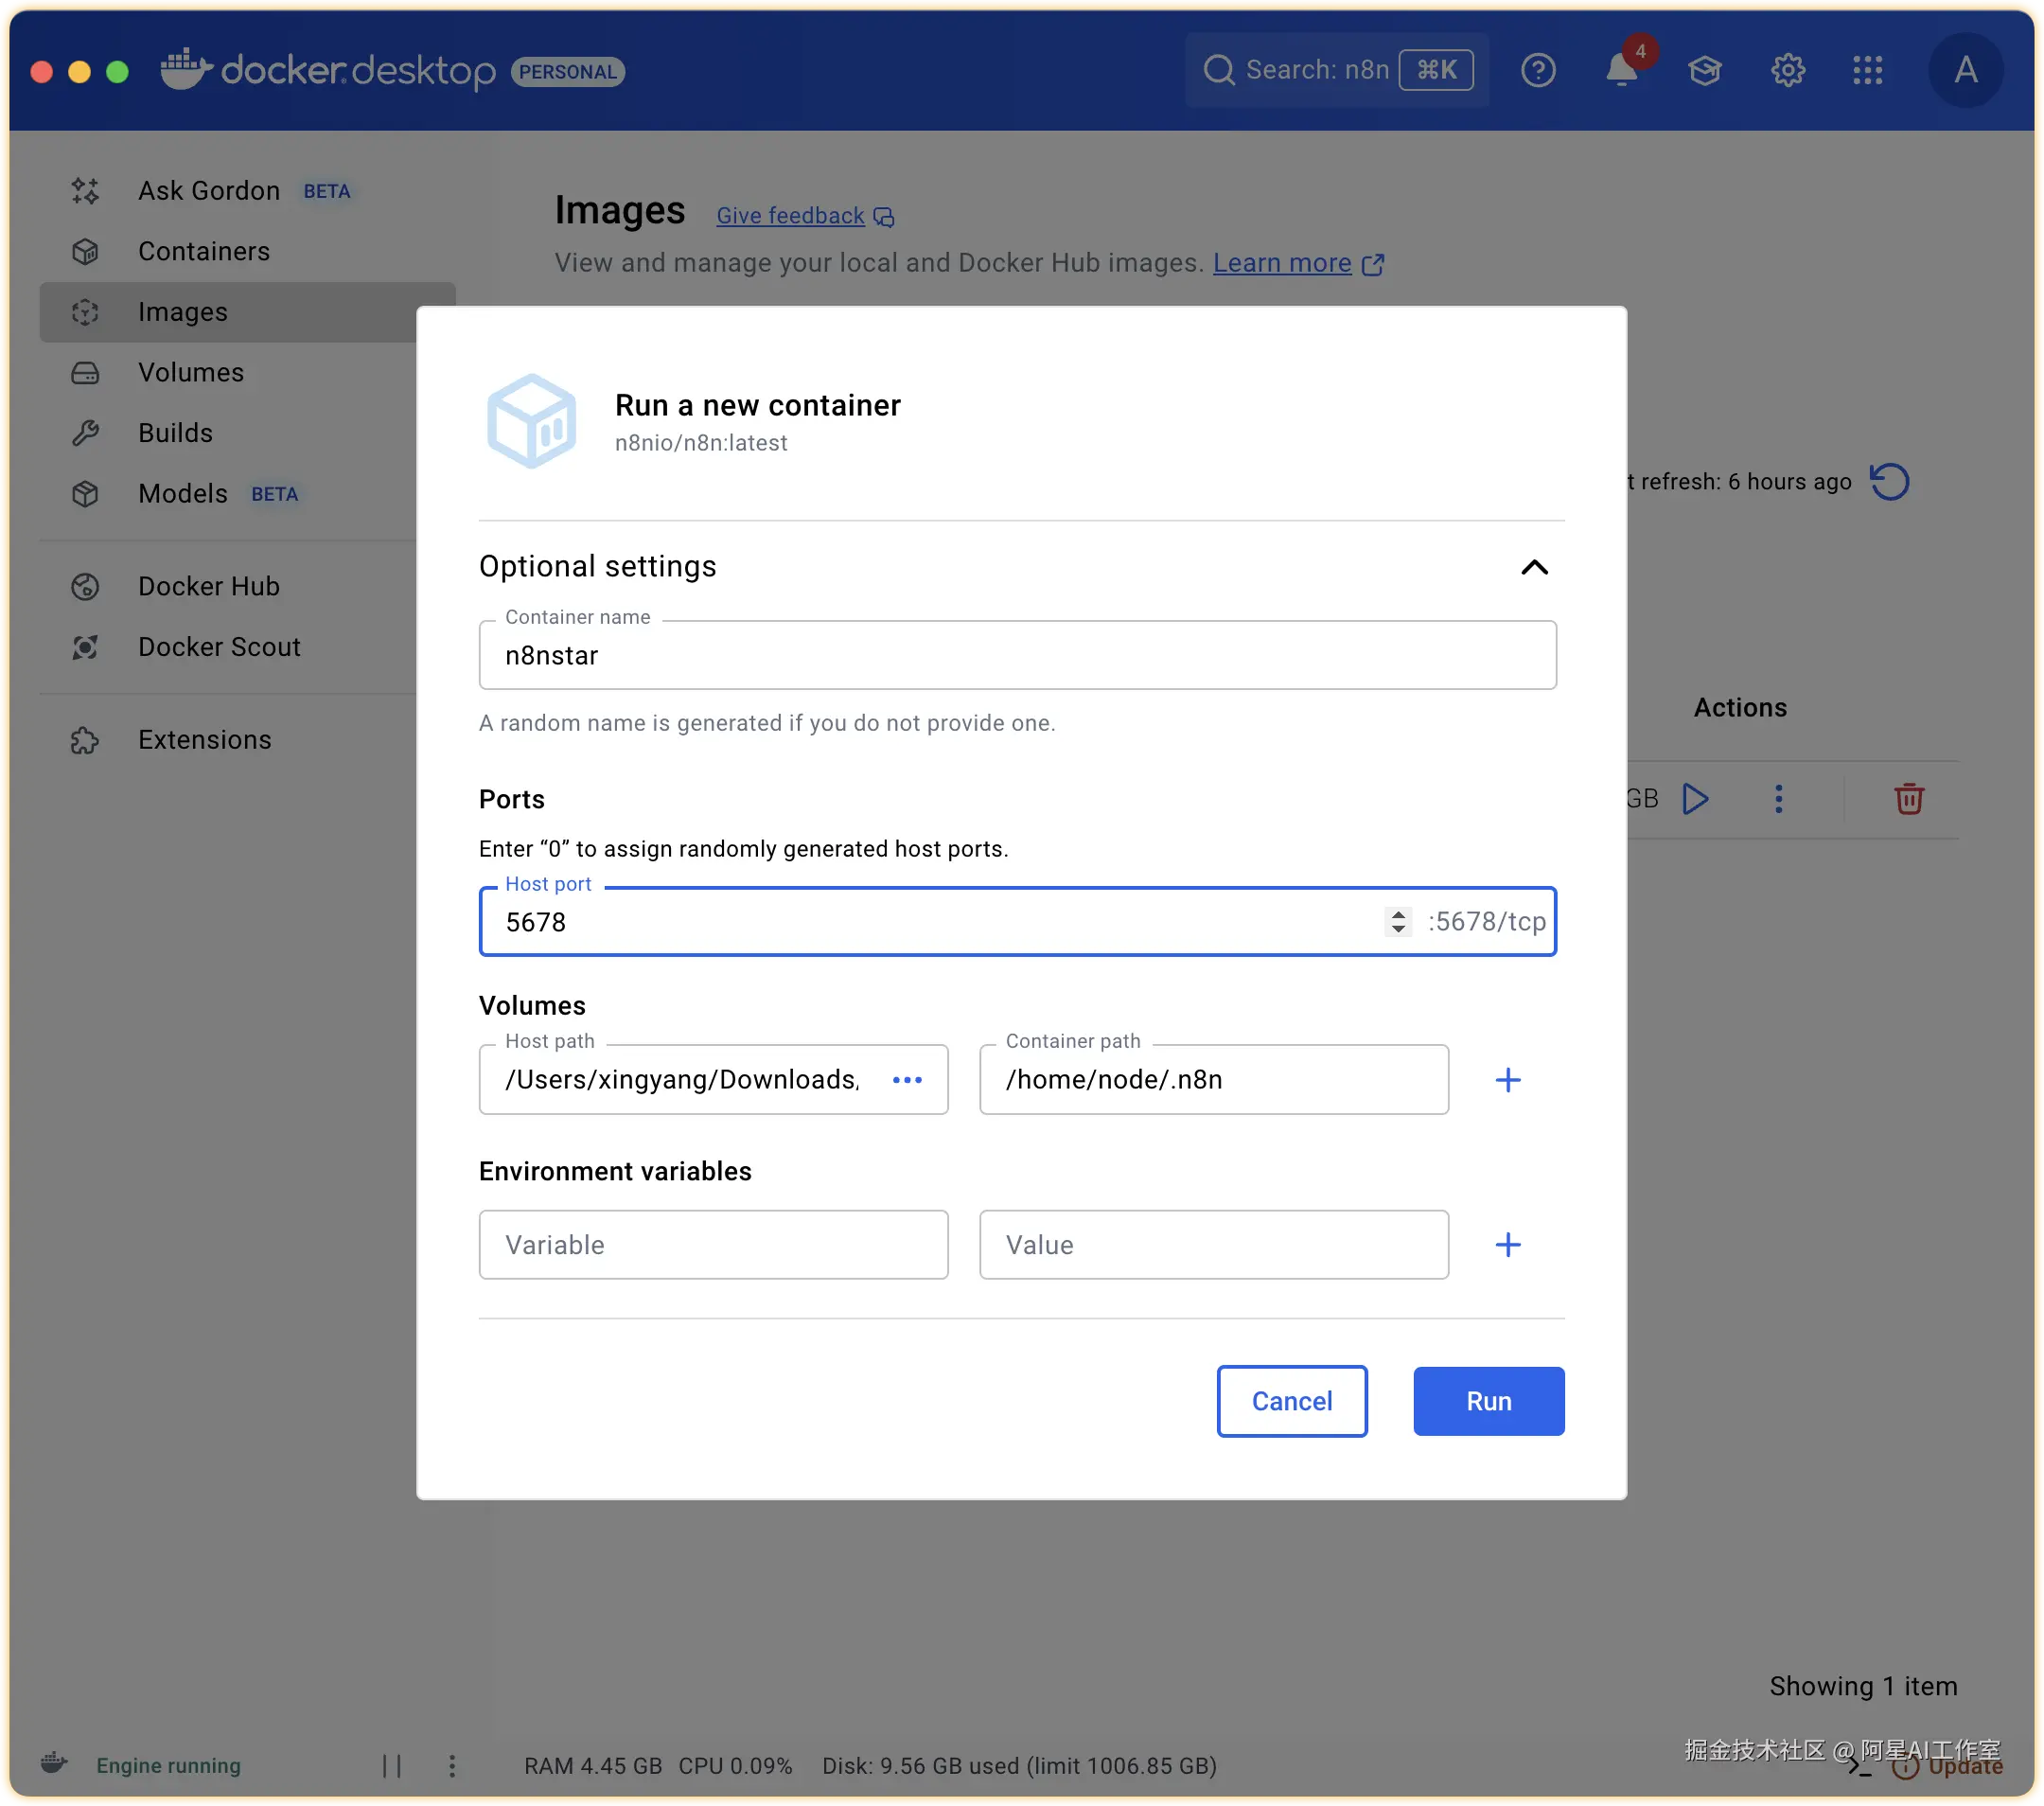Click the help question mark icon
Image resolution: width=2044 pixels, height=1806 pixels.
tap(1537, 70)
